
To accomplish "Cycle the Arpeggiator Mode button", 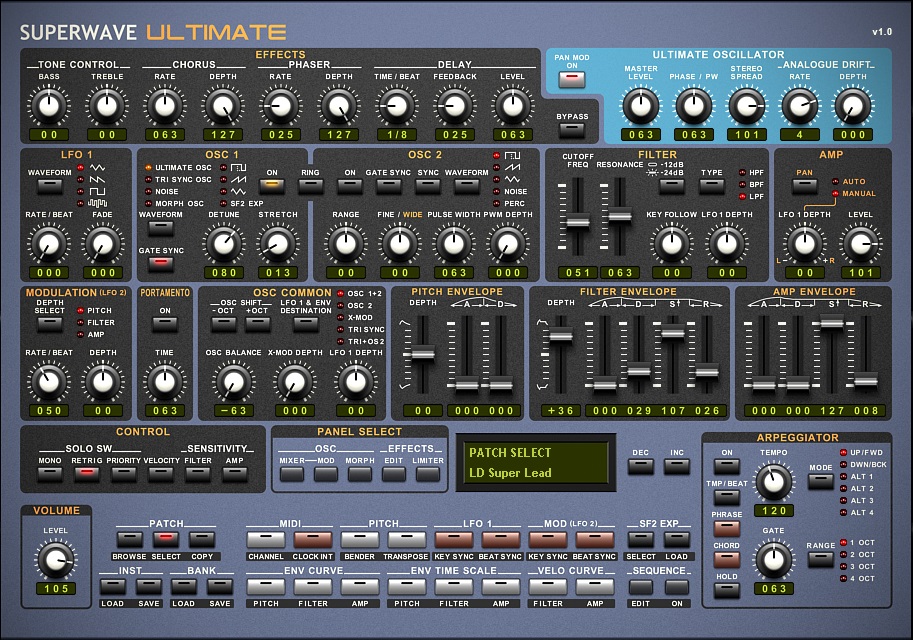I will pos(820,481).
